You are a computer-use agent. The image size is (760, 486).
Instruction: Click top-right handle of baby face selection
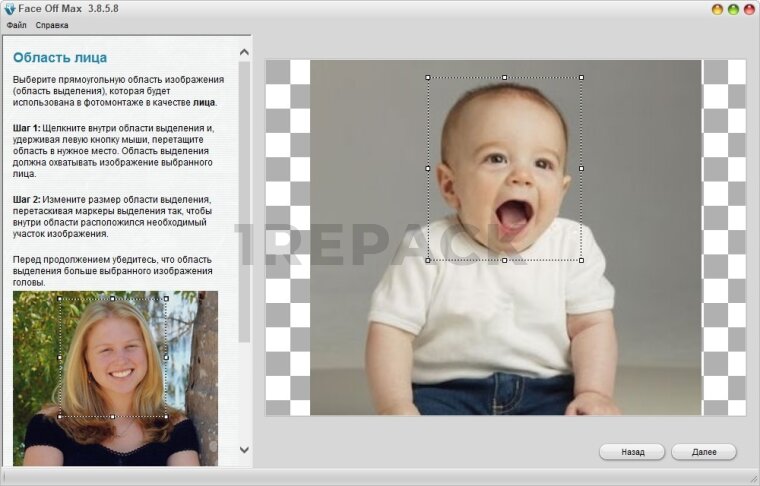coord(581,77)
